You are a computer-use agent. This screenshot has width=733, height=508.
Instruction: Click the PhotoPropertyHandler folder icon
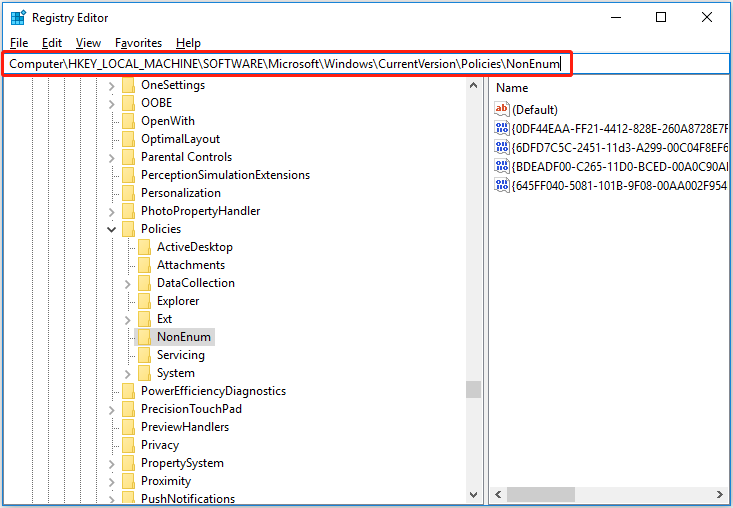pos(128,211)
